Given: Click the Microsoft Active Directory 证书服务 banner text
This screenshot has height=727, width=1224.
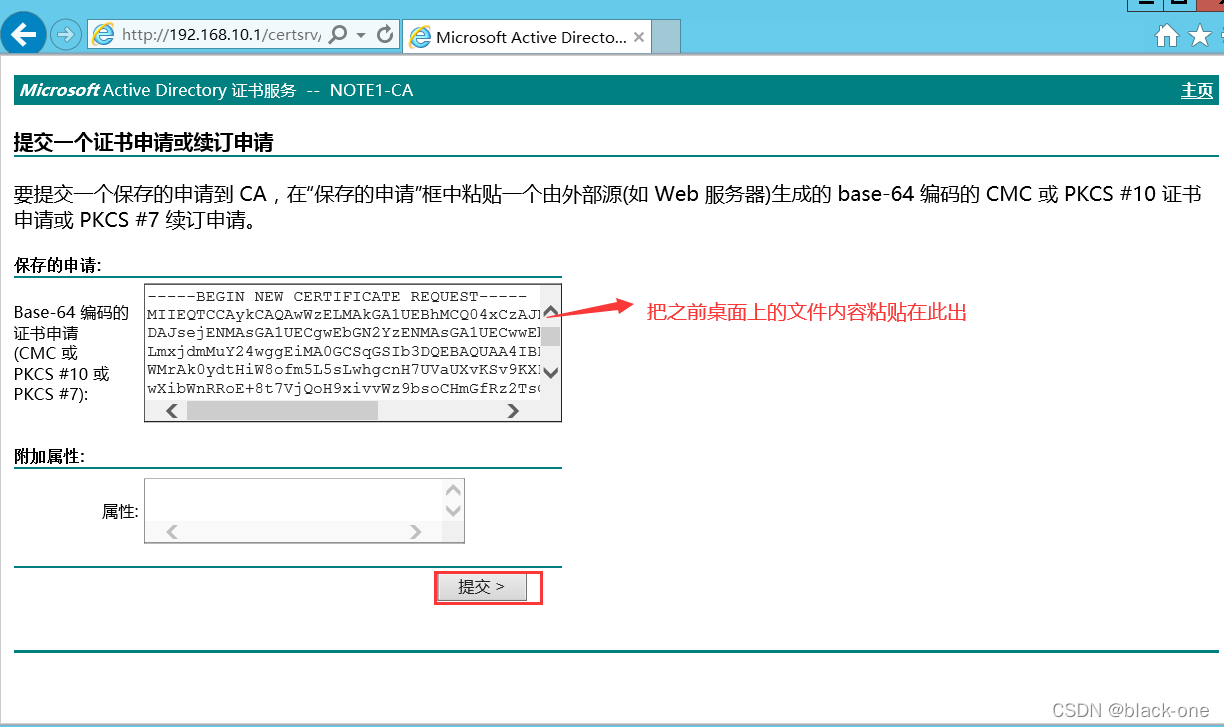Looking at the screenshot, I should (x=158, y=90).
